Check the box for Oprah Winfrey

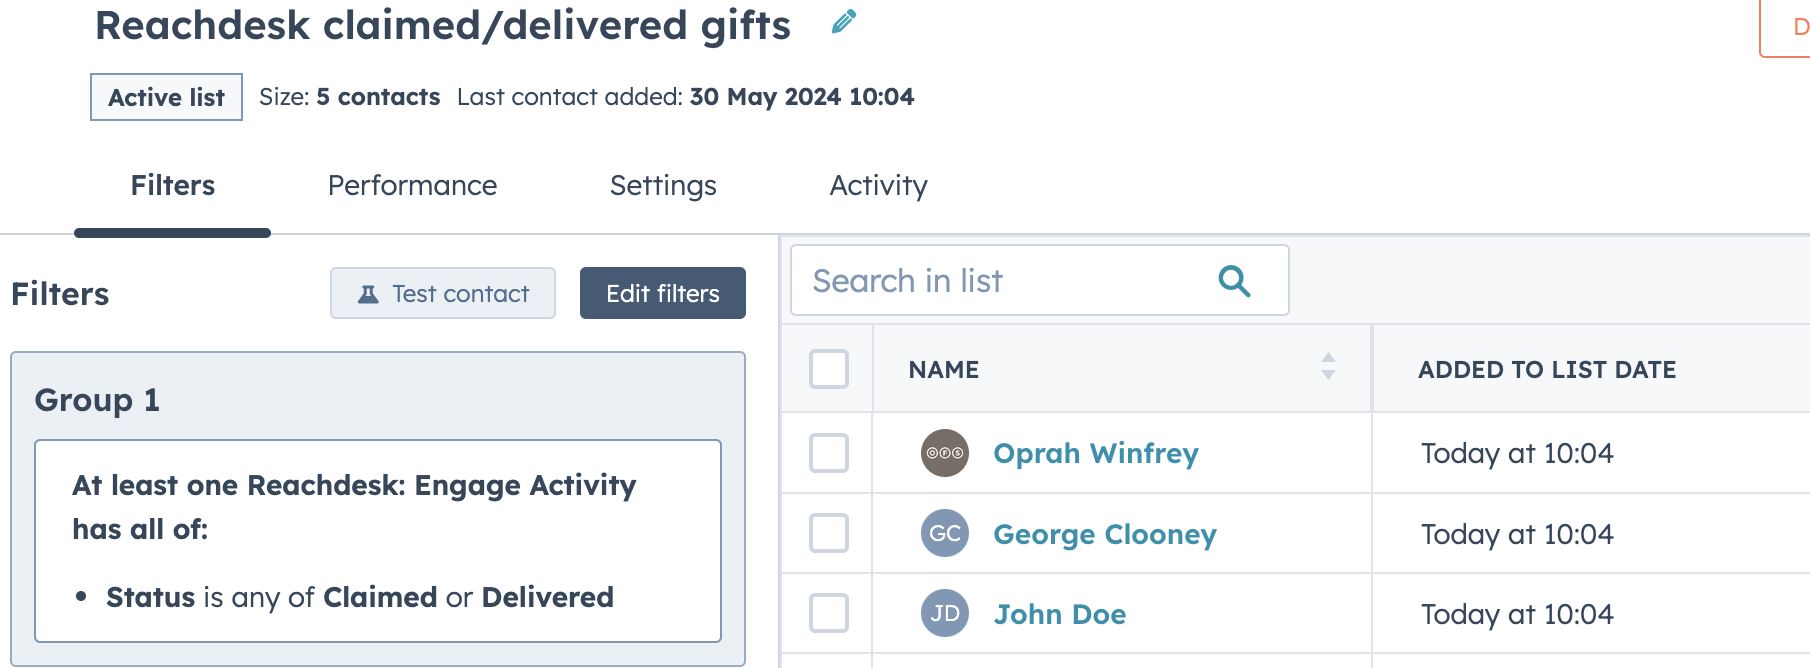click(x=829, y=453)
